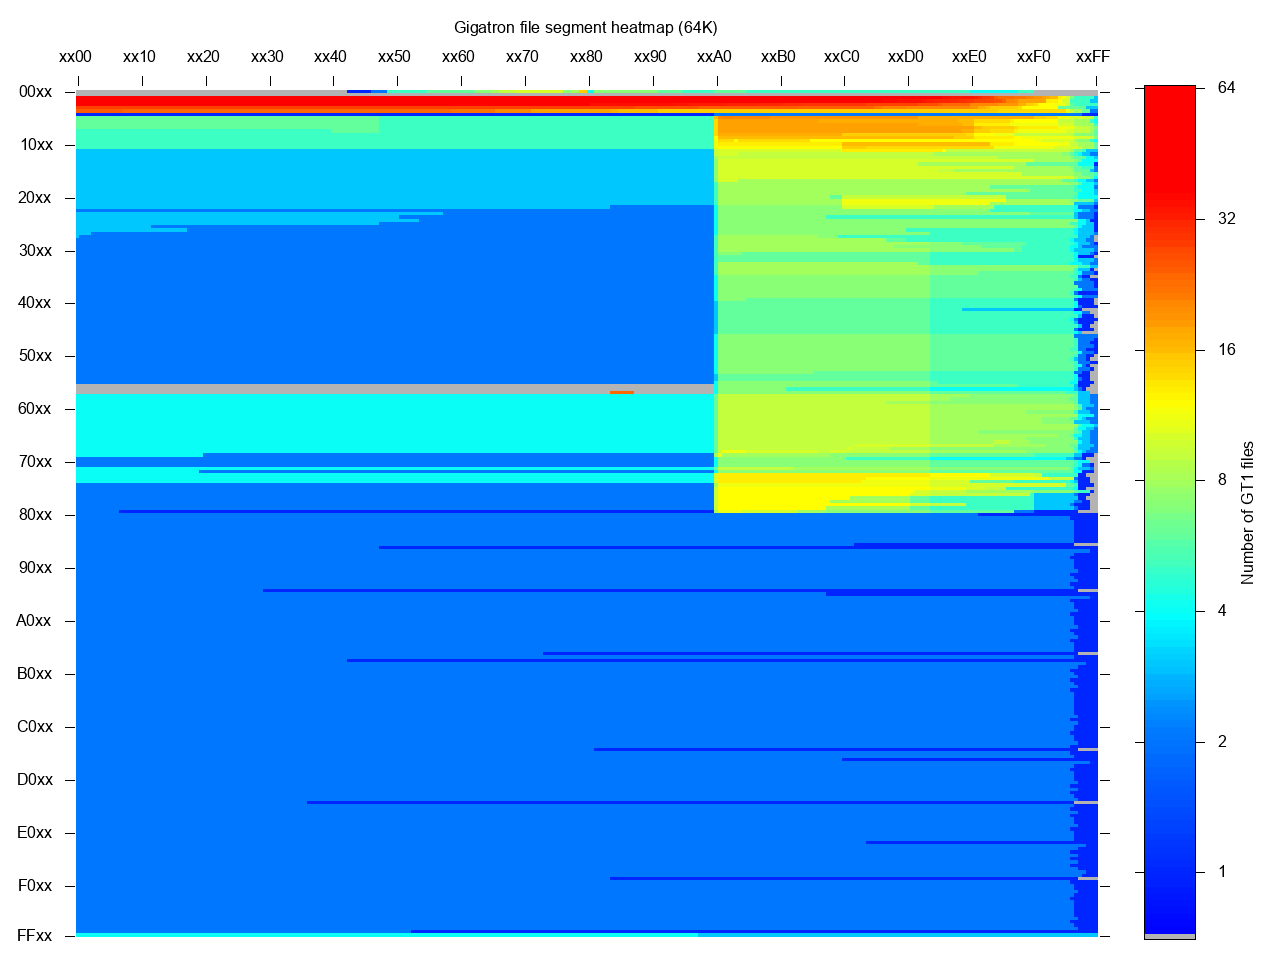Viewport: 1280px width, 960px height.
Task: Click the heatmap title 'Gigatron file segment heatmap (64K)'
Action: 585,27
